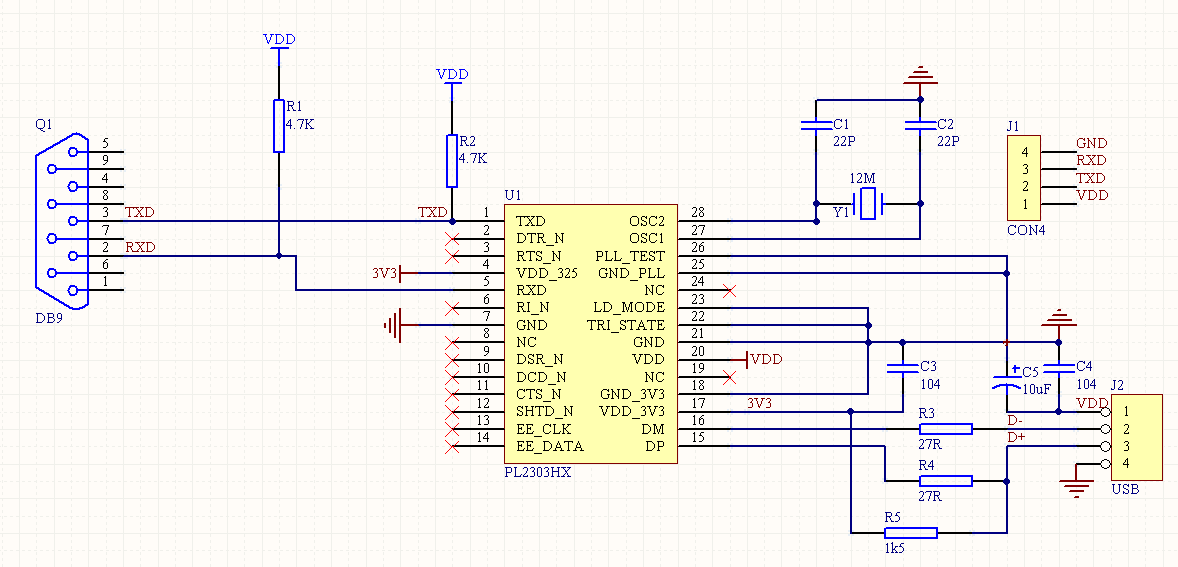Viewport: 1178px width, 567px height.
Task: Click the ground symbol above C4
Action: [x=1059, y=318]
